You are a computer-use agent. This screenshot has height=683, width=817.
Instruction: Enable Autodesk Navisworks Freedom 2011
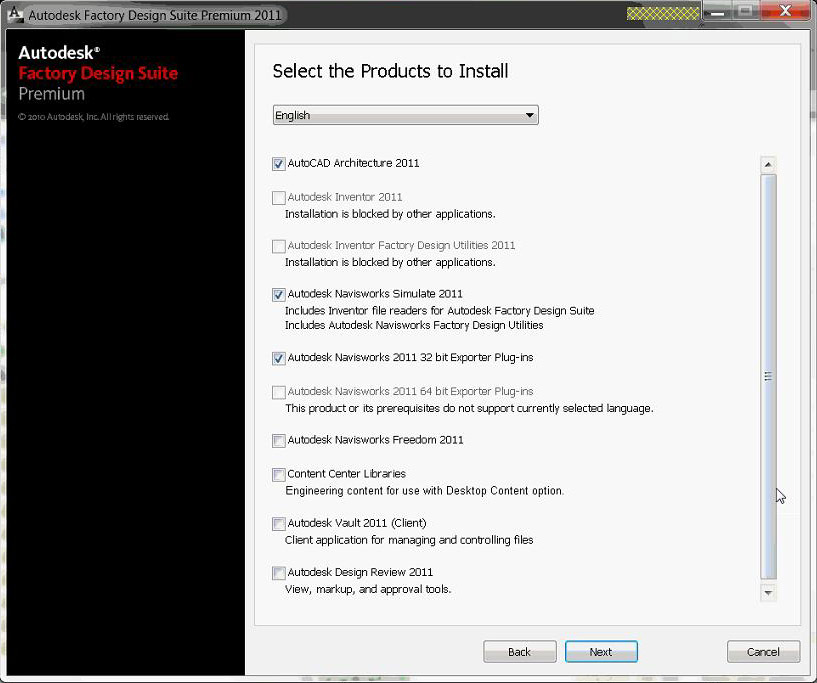pos(278,440)
